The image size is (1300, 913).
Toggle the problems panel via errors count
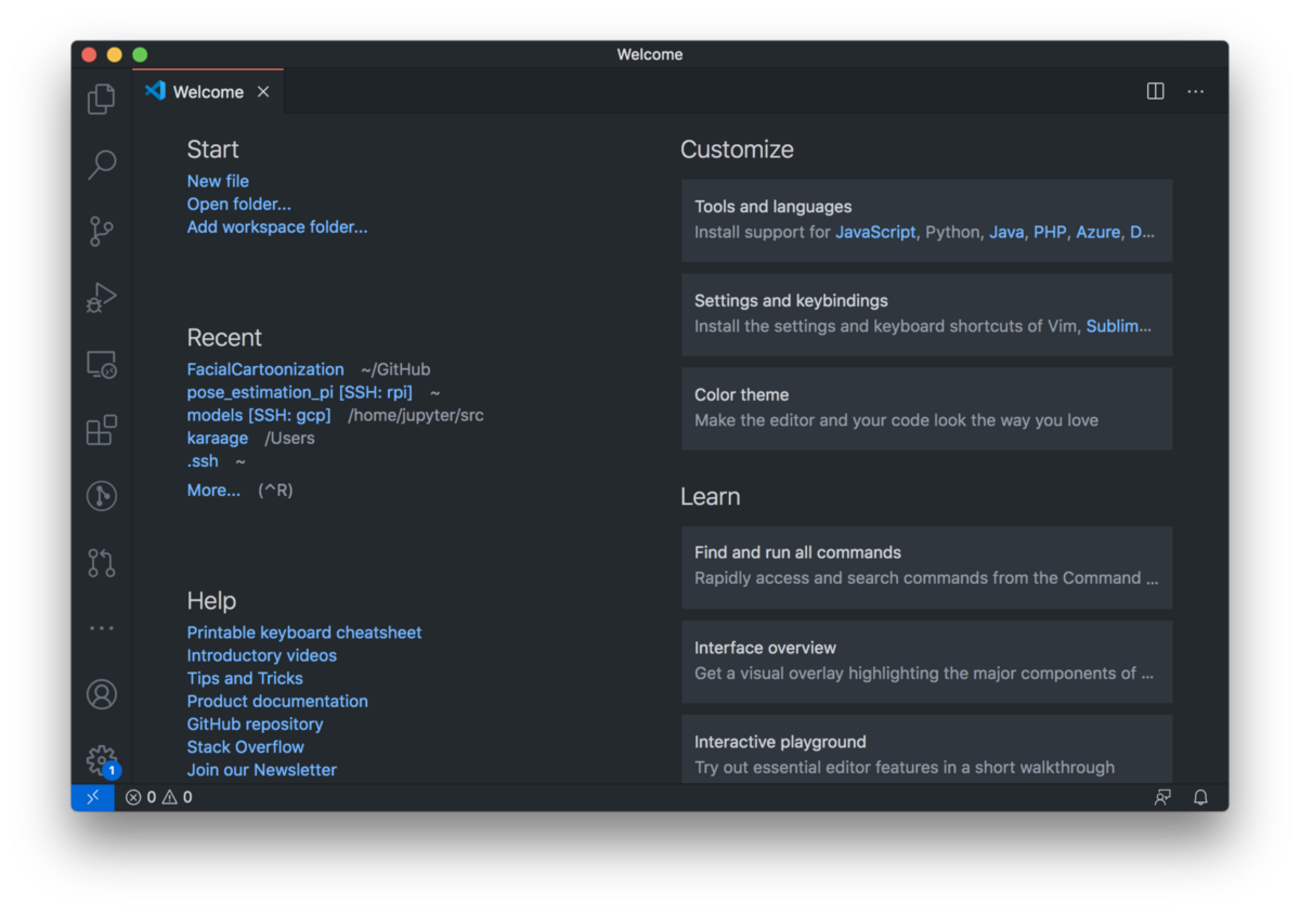click(158, 797)
